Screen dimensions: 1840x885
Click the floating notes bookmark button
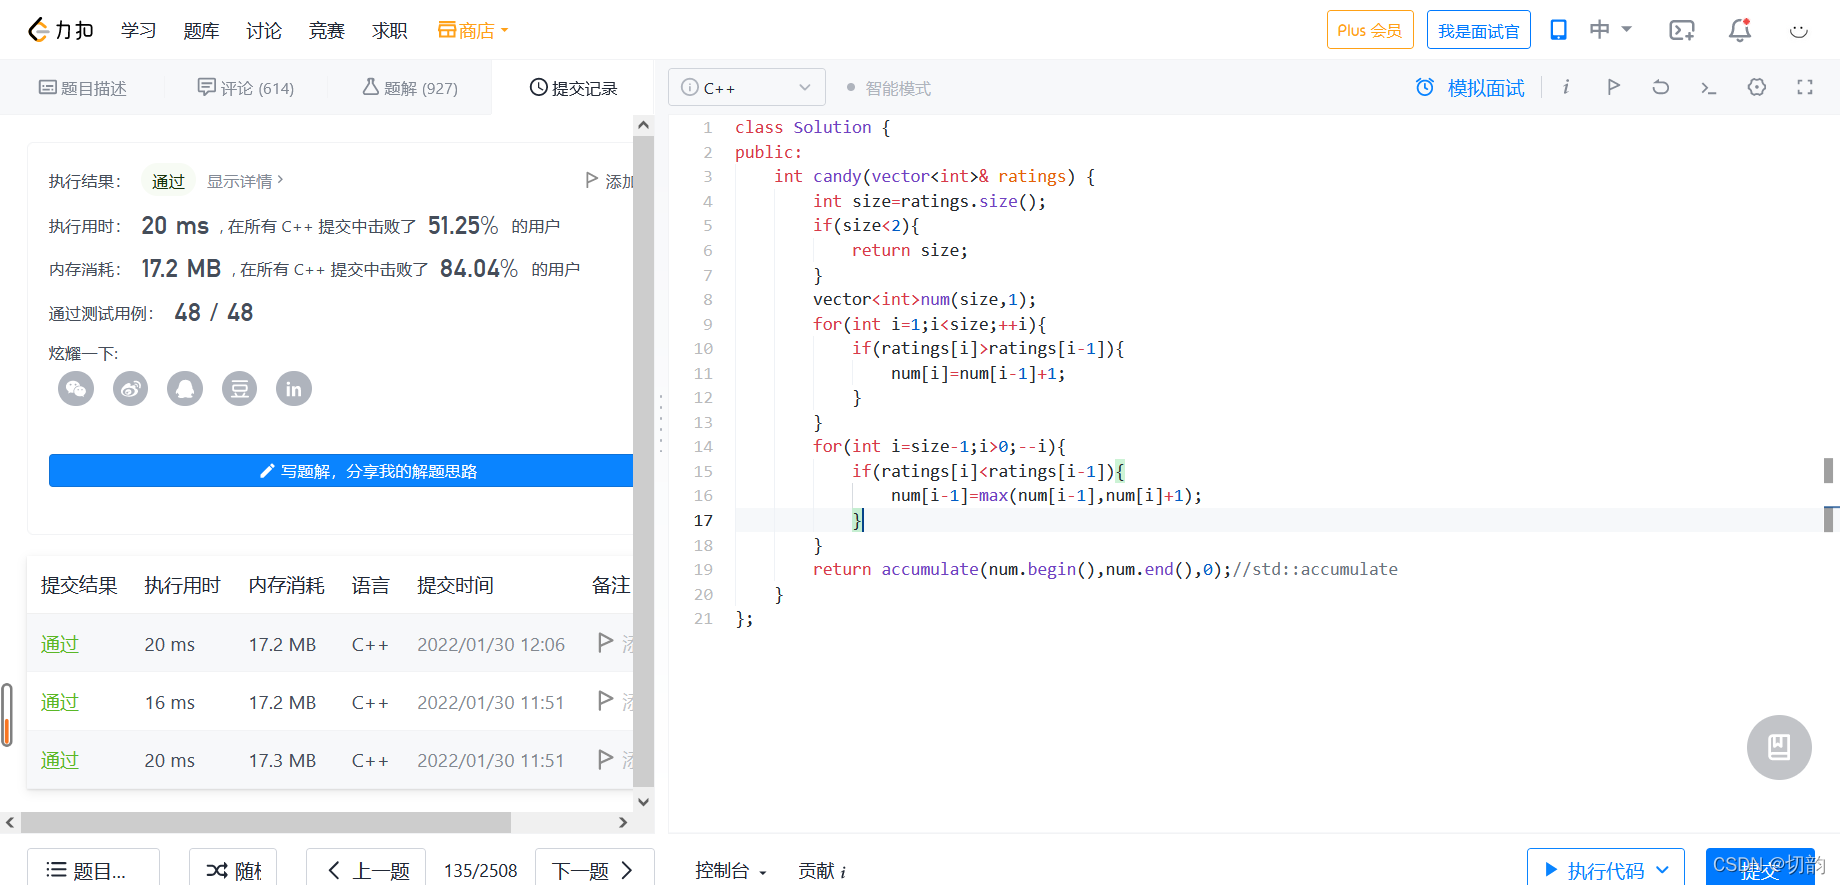(x=1779, y=747)
